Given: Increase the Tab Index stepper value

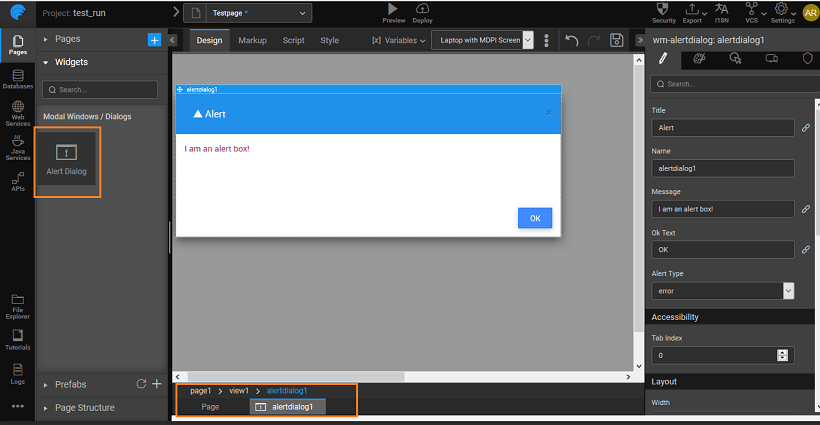Looking at the screenshot, I should (782, 352).
